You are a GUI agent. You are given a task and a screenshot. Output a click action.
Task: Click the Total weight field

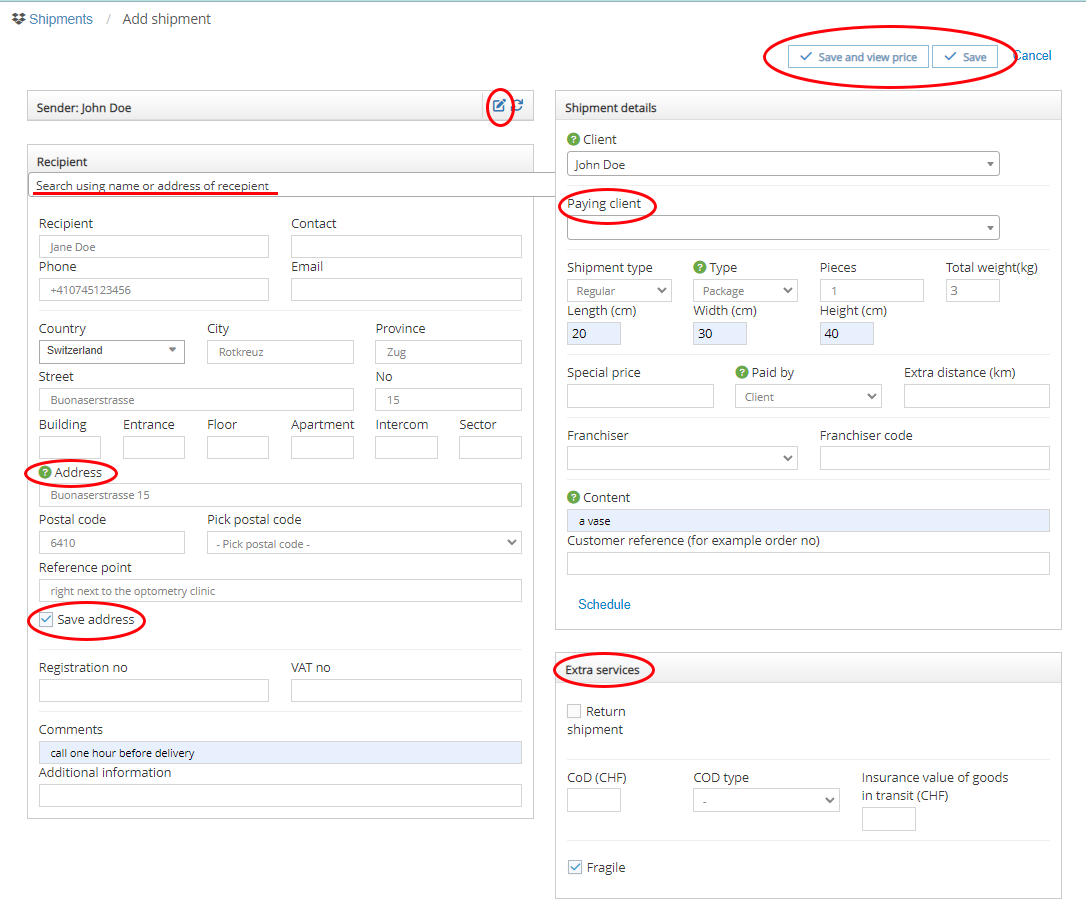tap(972, 291)
